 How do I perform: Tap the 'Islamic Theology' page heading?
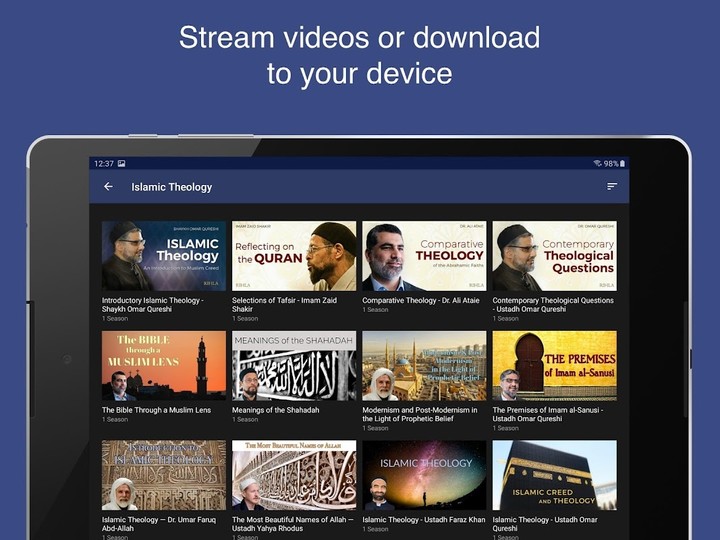(172, 187)
